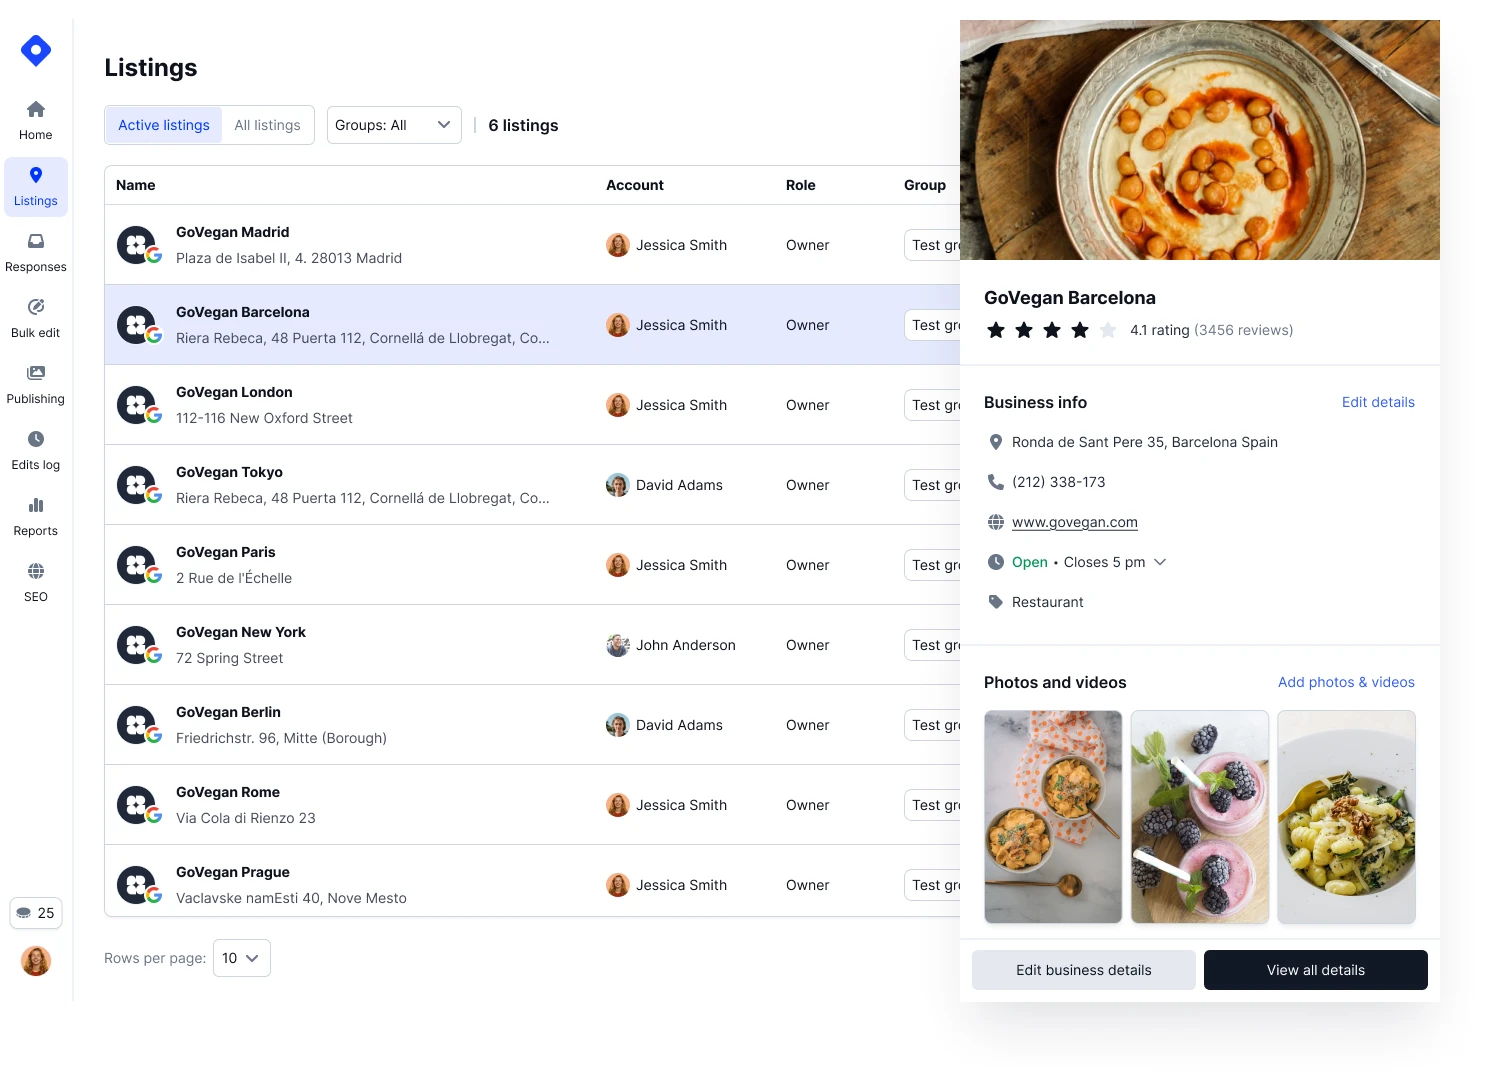
Task: Go to the Publishing section
Action: coord(36,383)
